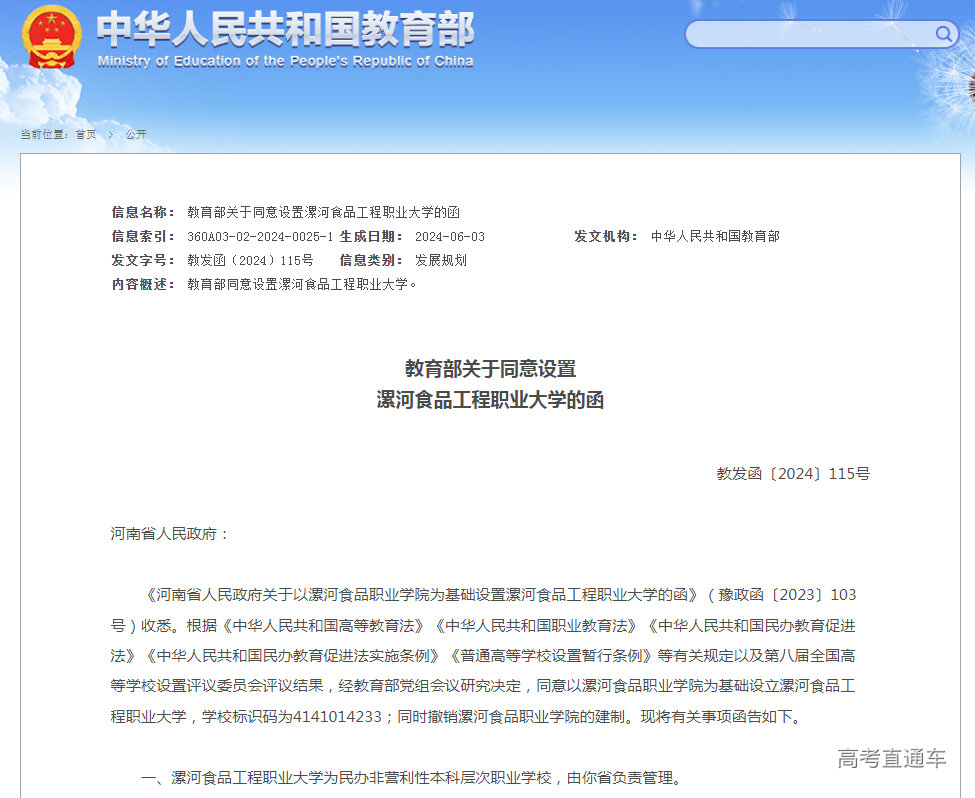975x798 pixels.
Task: Open the 公开 breadcrumb link
Action: (x=135, y=133)
